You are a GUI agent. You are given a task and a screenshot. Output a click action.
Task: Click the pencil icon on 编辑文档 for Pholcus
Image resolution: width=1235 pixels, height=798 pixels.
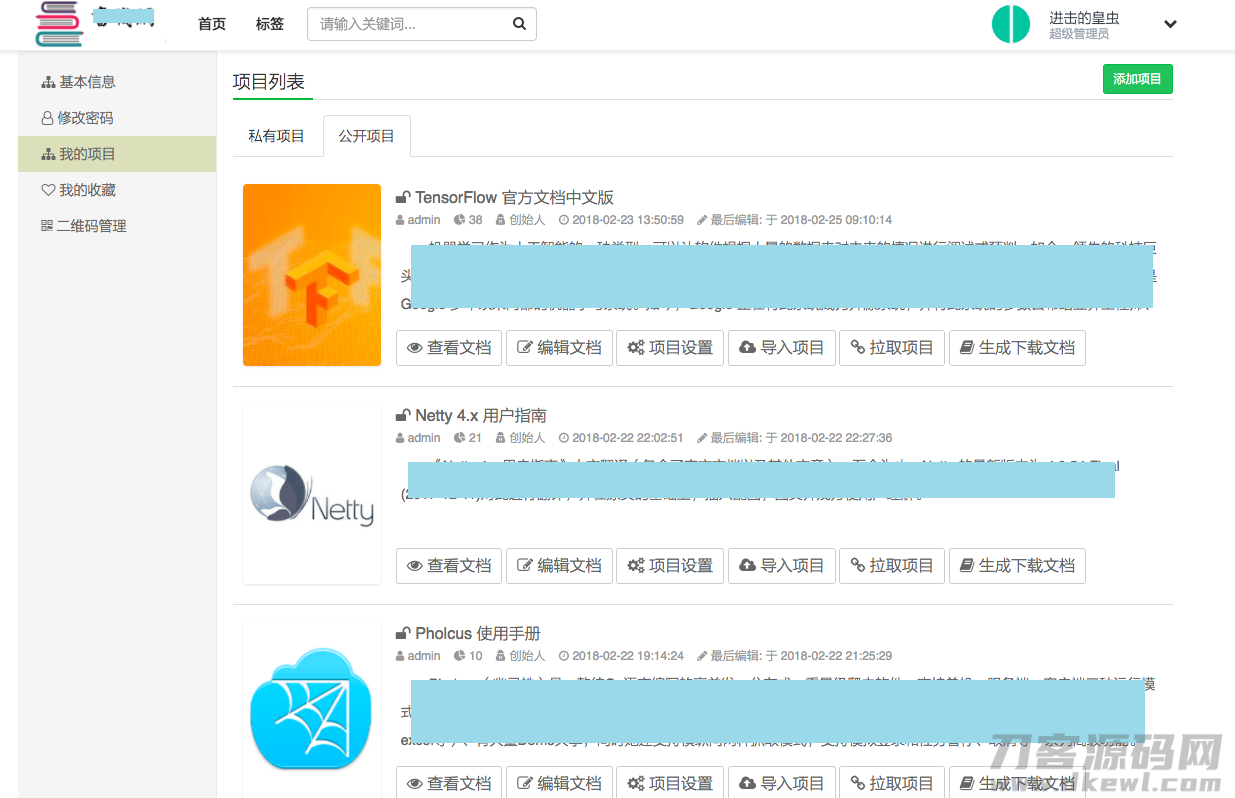[525, 783]
